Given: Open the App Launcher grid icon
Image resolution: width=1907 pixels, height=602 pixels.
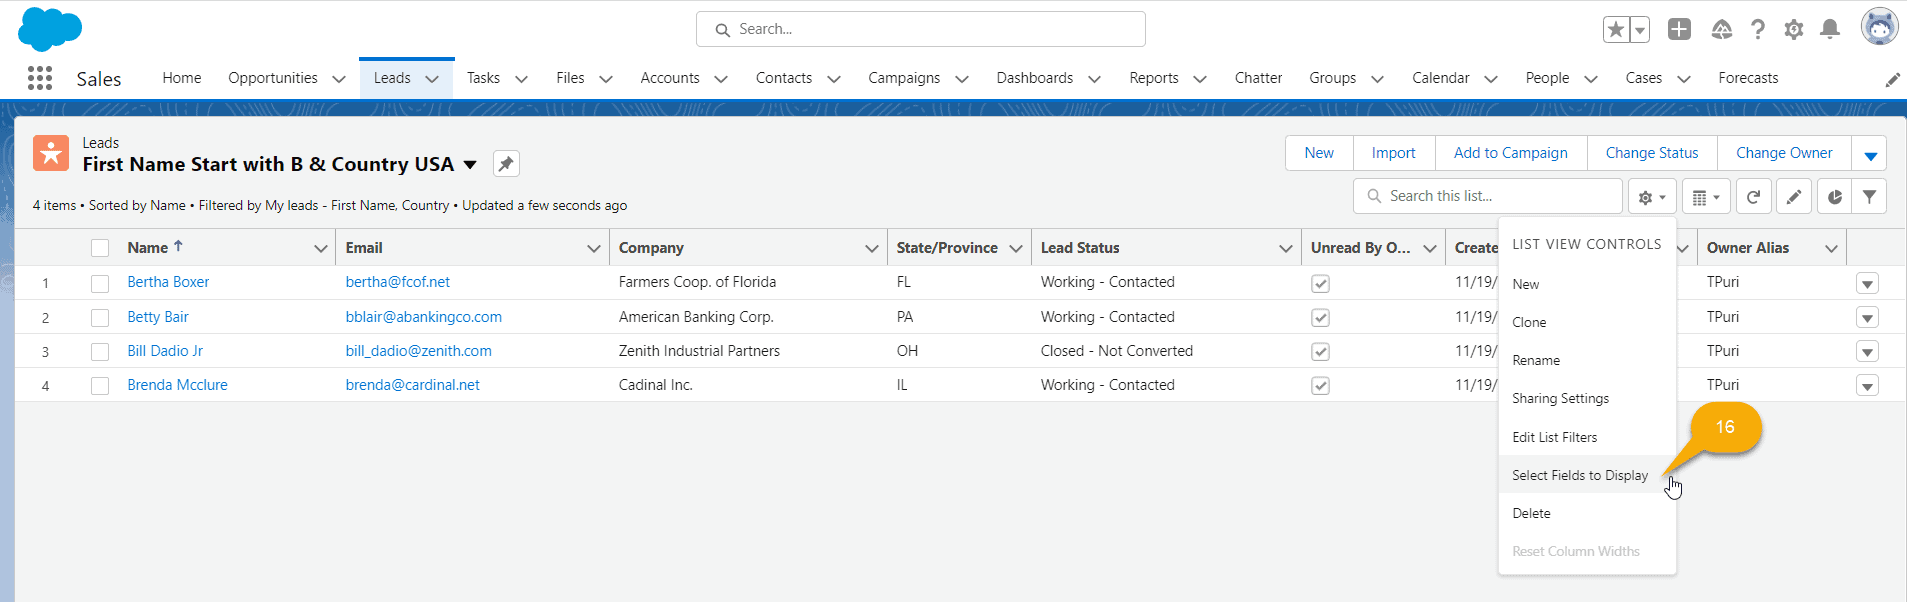Looking at the screenshot, I should click(40, 78).
